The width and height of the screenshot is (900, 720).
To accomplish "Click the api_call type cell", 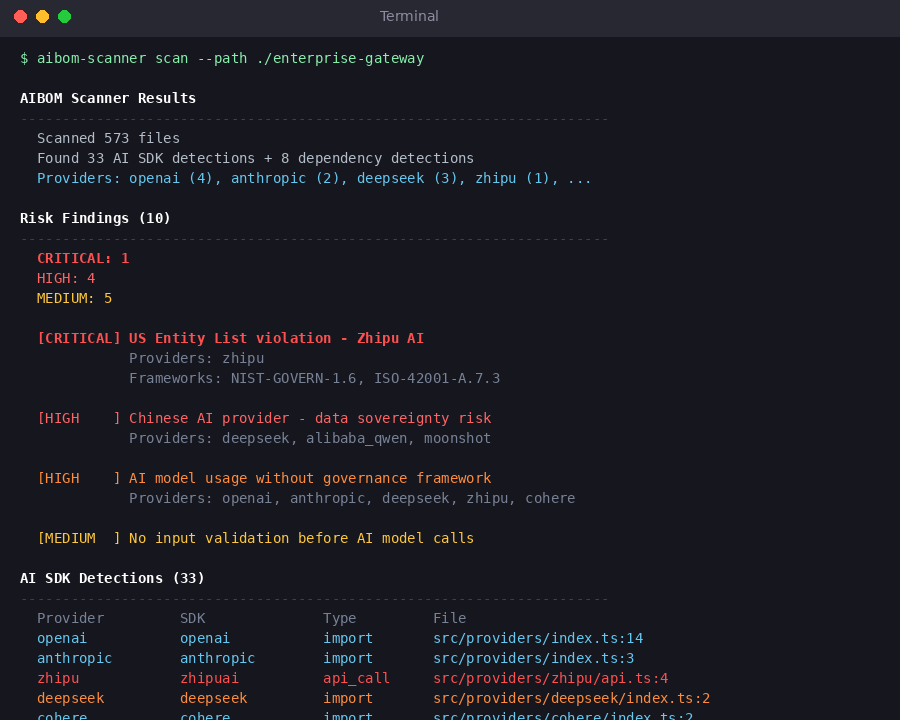I will click(356, 679).
